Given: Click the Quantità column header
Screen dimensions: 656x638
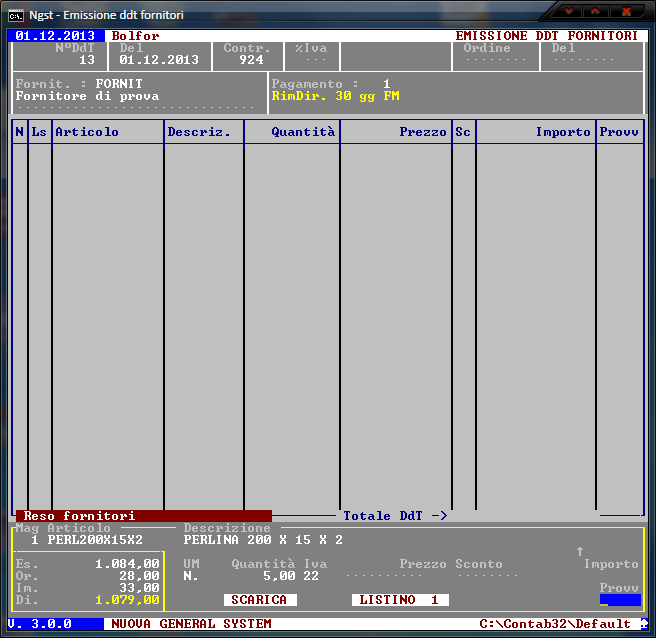Looking at the screenshot, I should coord(303,132).
